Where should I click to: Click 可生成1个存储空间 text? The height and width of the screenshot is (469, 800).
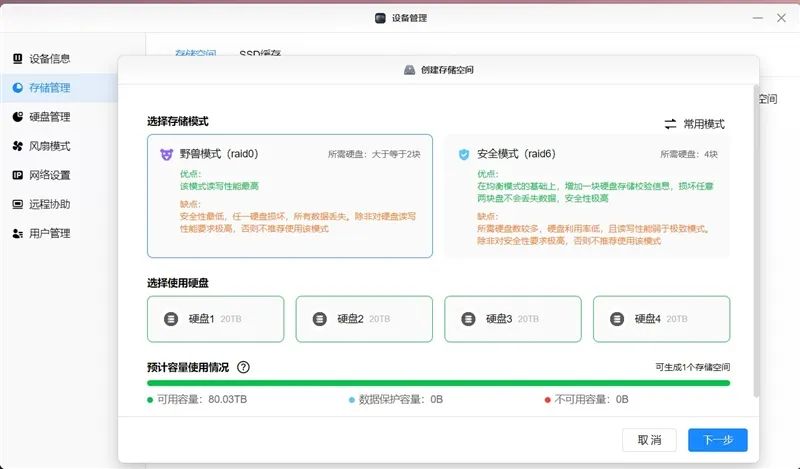coord(692,367)
